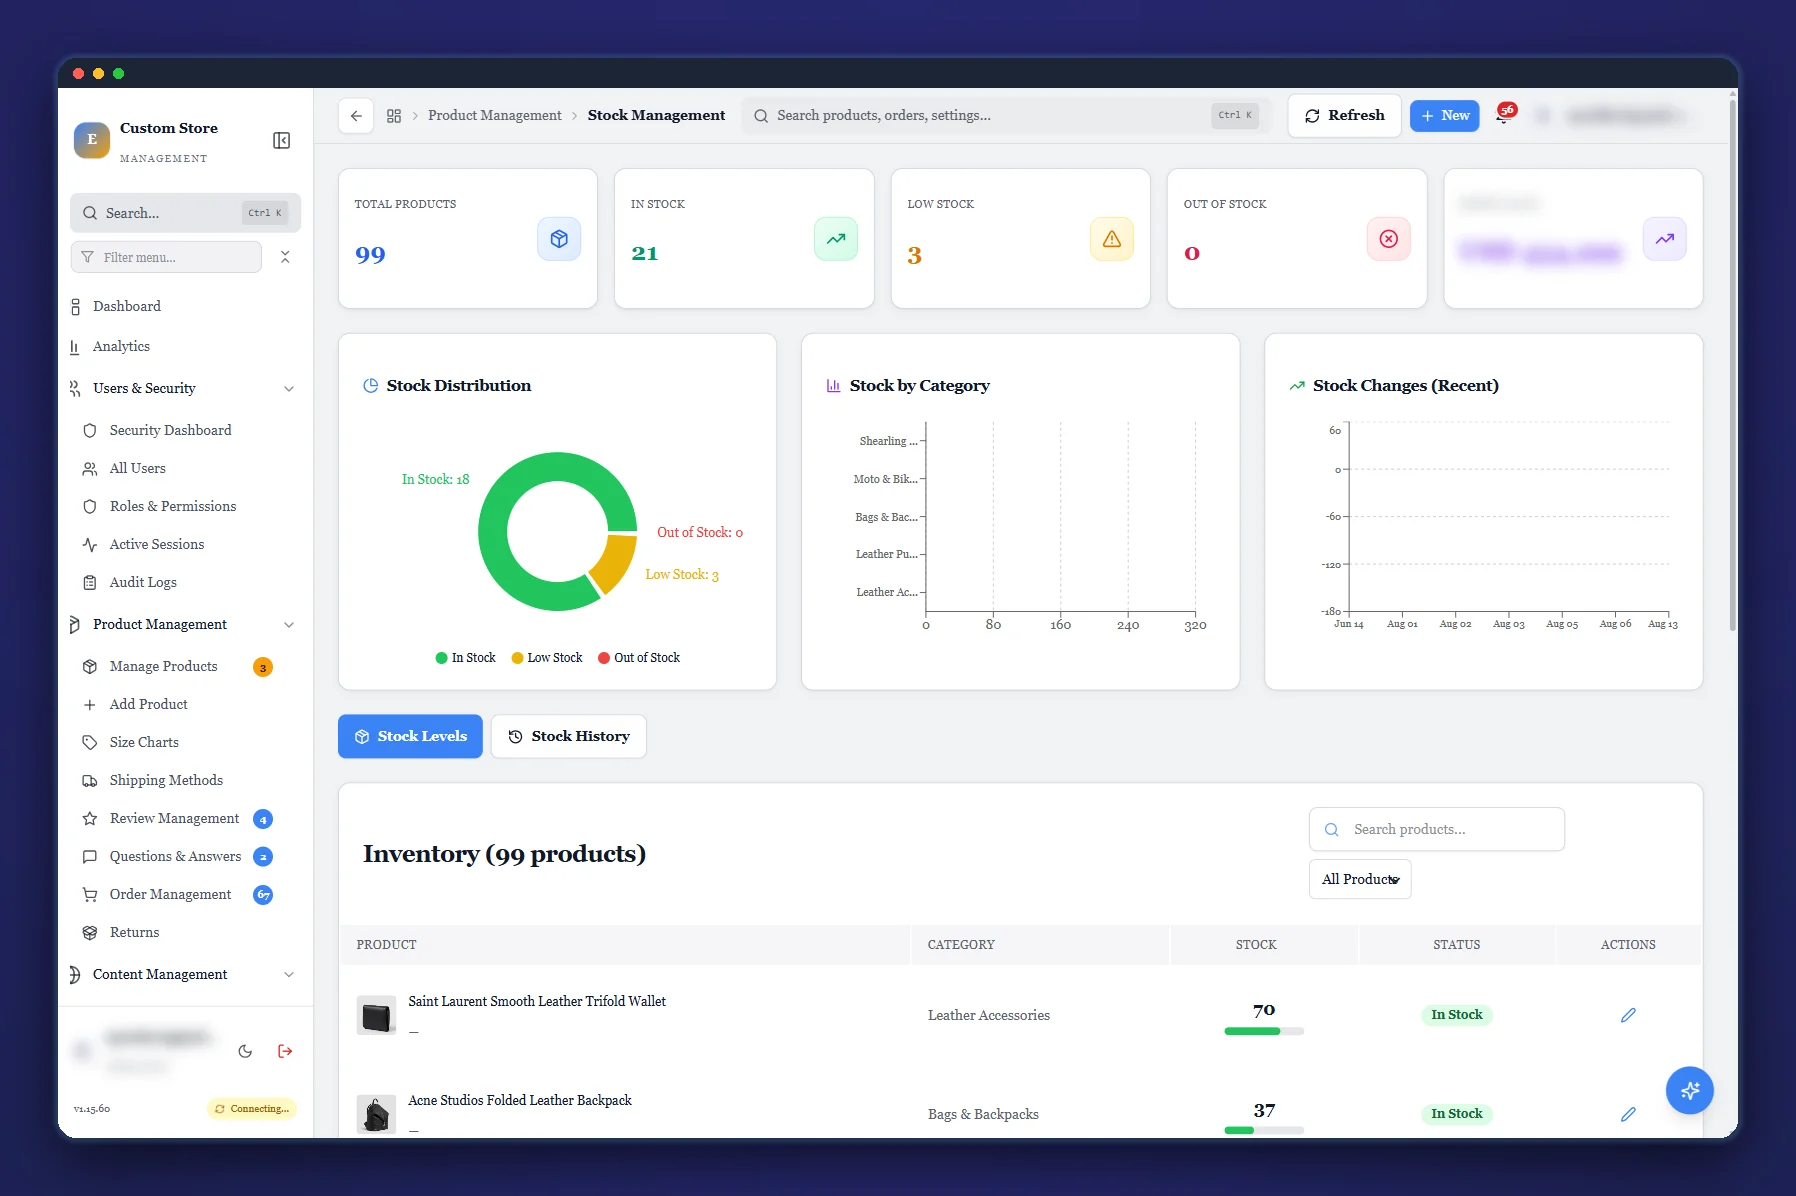Collapse the Users & Security section
The image size is (1796, 1196).
tap(289, 389)
